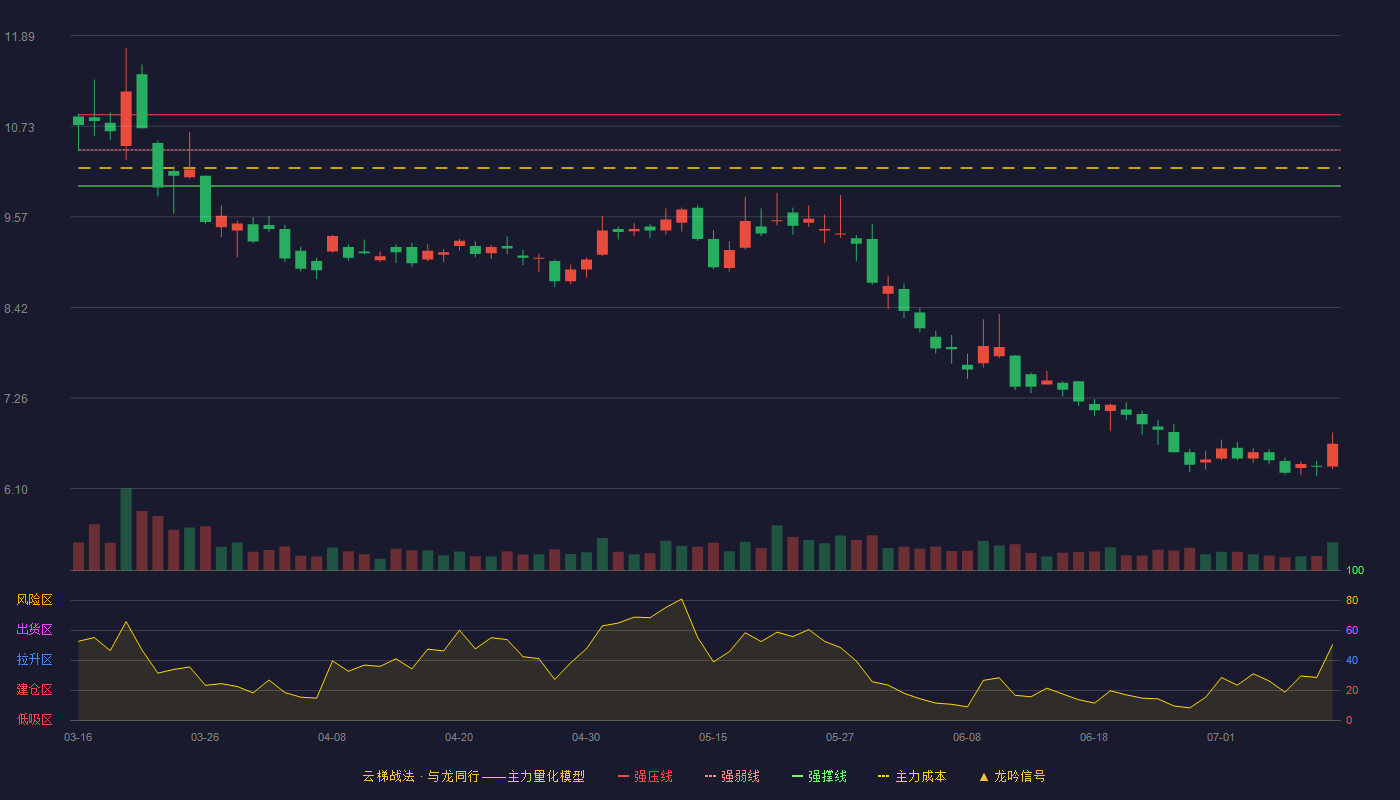
Task: Click the 11.89 price axis label
Action: 19,37
